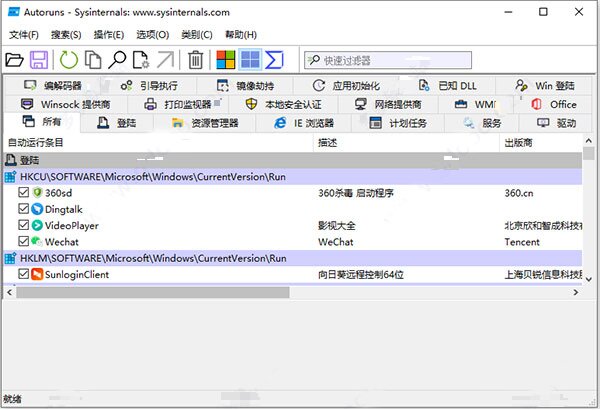Select the 所有 tab
The height and width of the screenshot is (410, 600).
pyautogui.click(x=42, y=122)
